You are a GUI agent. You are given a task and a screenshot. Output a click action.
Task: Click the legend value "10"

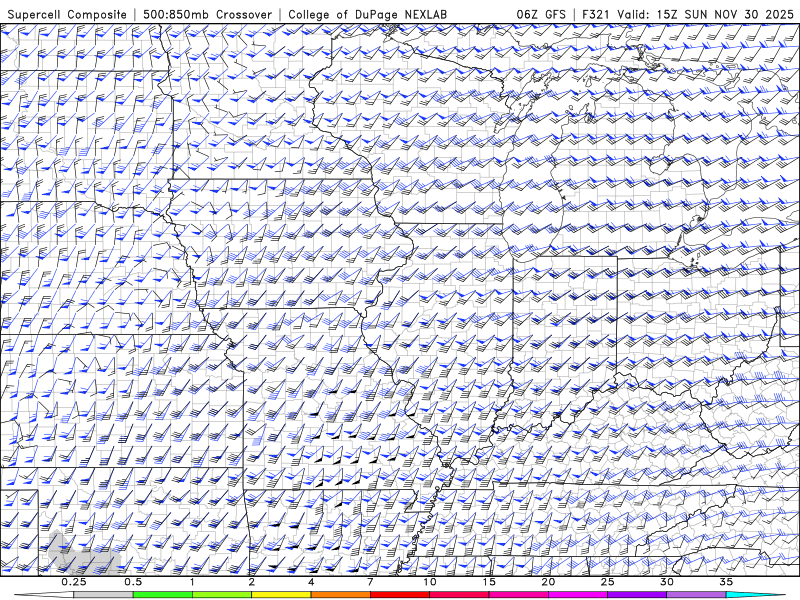pos(430,582)
